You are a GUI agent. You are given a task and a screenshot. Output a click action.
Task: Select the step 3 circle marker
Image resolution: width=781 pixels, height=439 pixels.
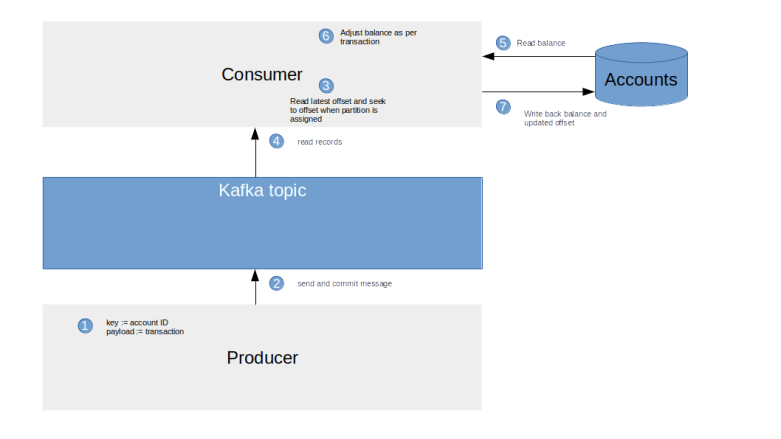click(x=326, y=86)
